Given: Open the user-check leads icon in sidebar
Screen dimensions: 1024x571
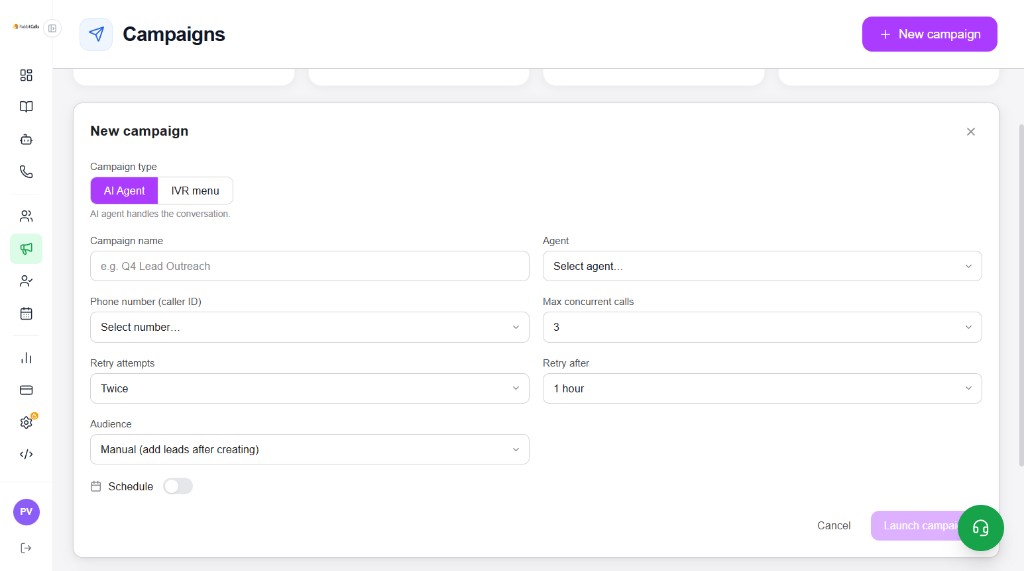Looking at the screenshot, I should click(x=26, y=281).
